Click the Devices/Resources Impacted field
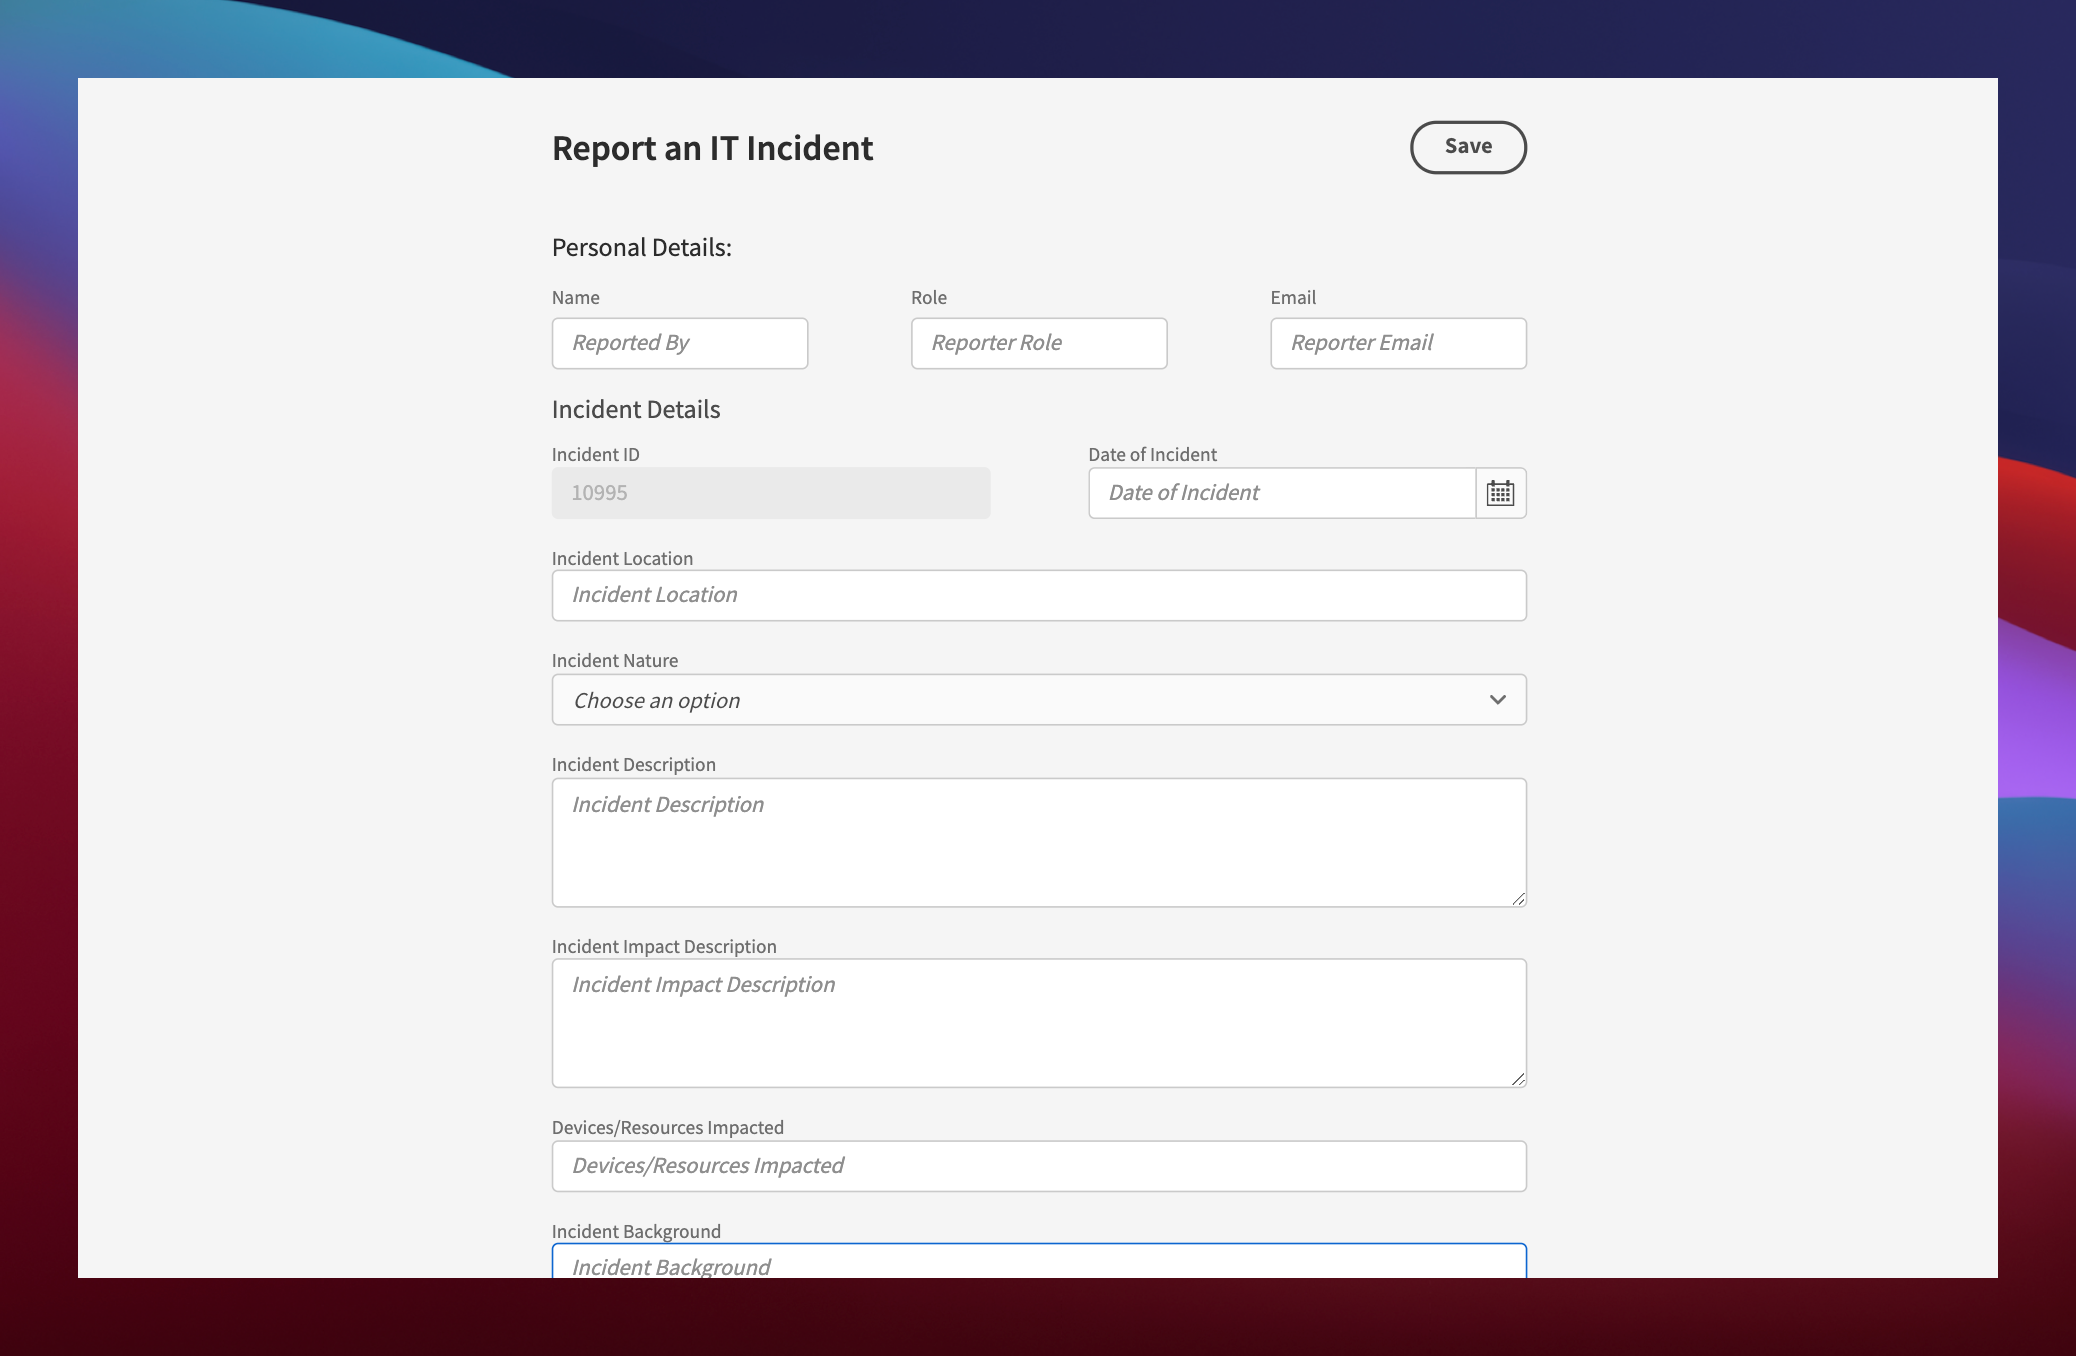Image resolution: width=2076 pixels, height=1356 pixels. tap(1039, 1166)
